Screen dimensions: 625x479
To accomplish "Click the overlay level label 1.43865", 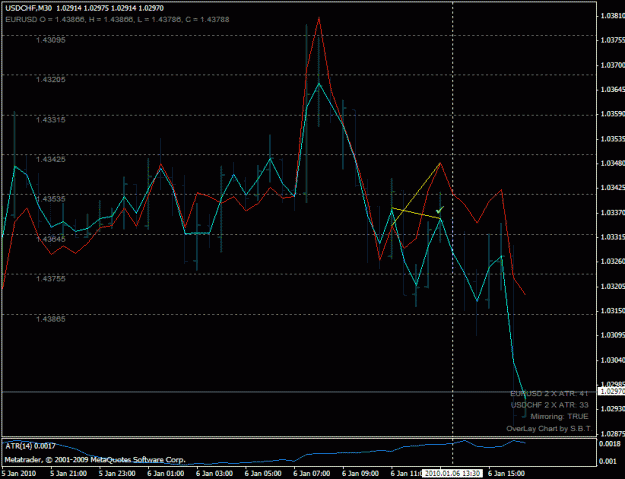I will [51, 319].
